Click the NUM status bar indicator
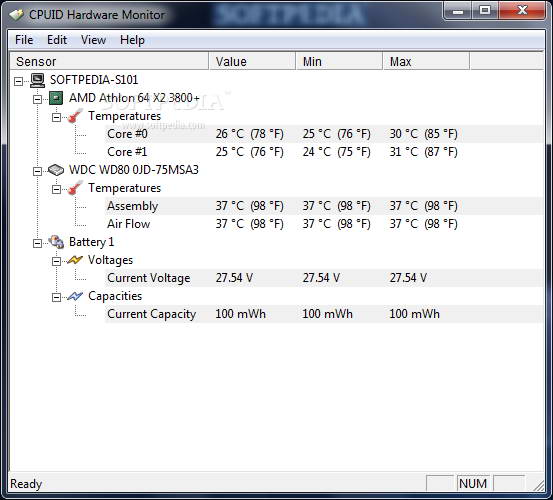553x500 pixels. click(x=473, y=483)
